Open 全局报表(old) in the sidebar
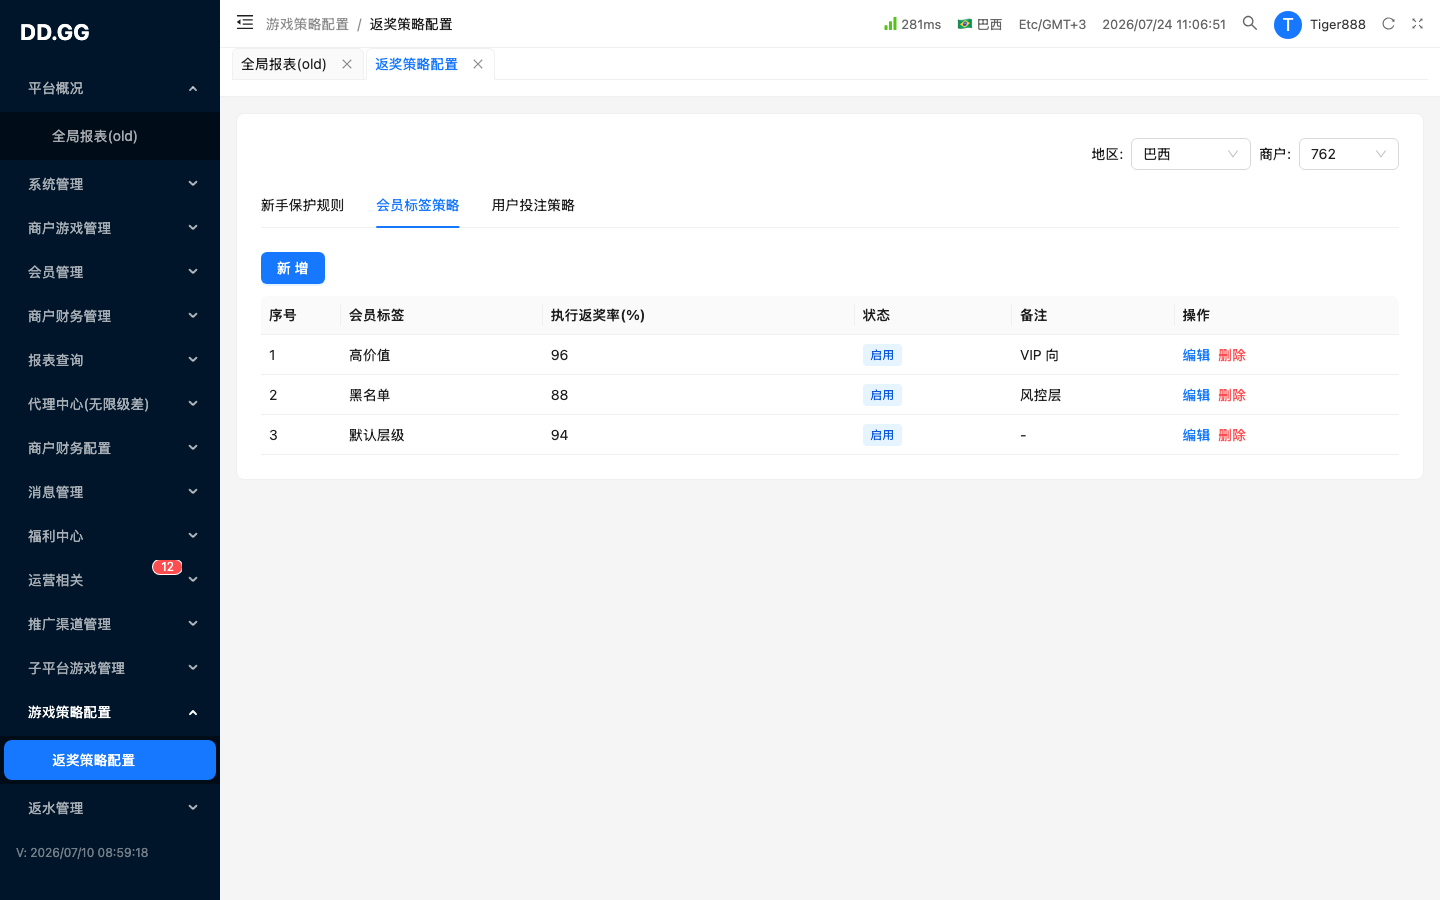This screenshot has height=900, width=1440. pos(110,136)
